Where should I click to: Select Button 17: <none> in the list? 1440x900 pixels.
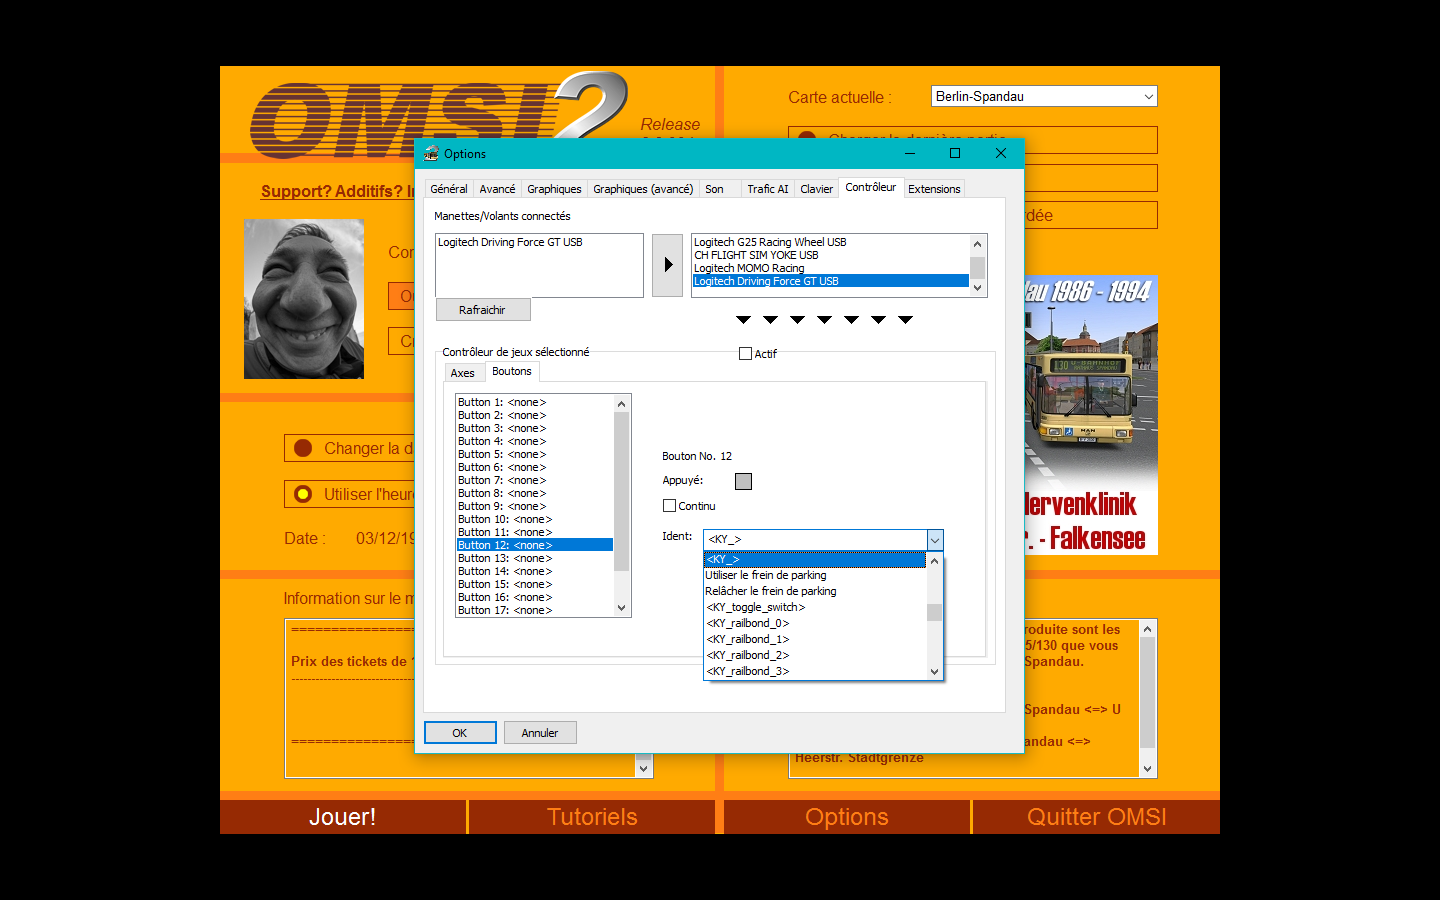click(535, 610)
